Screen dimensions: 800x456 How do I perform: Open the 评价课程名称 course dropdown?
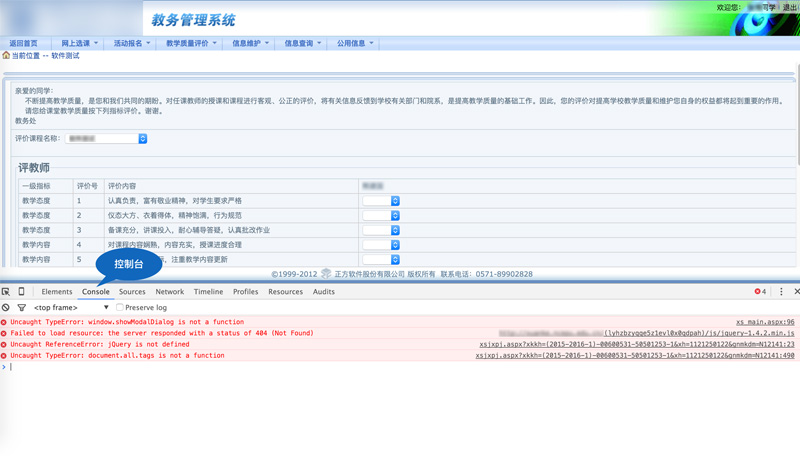point(106,138)
